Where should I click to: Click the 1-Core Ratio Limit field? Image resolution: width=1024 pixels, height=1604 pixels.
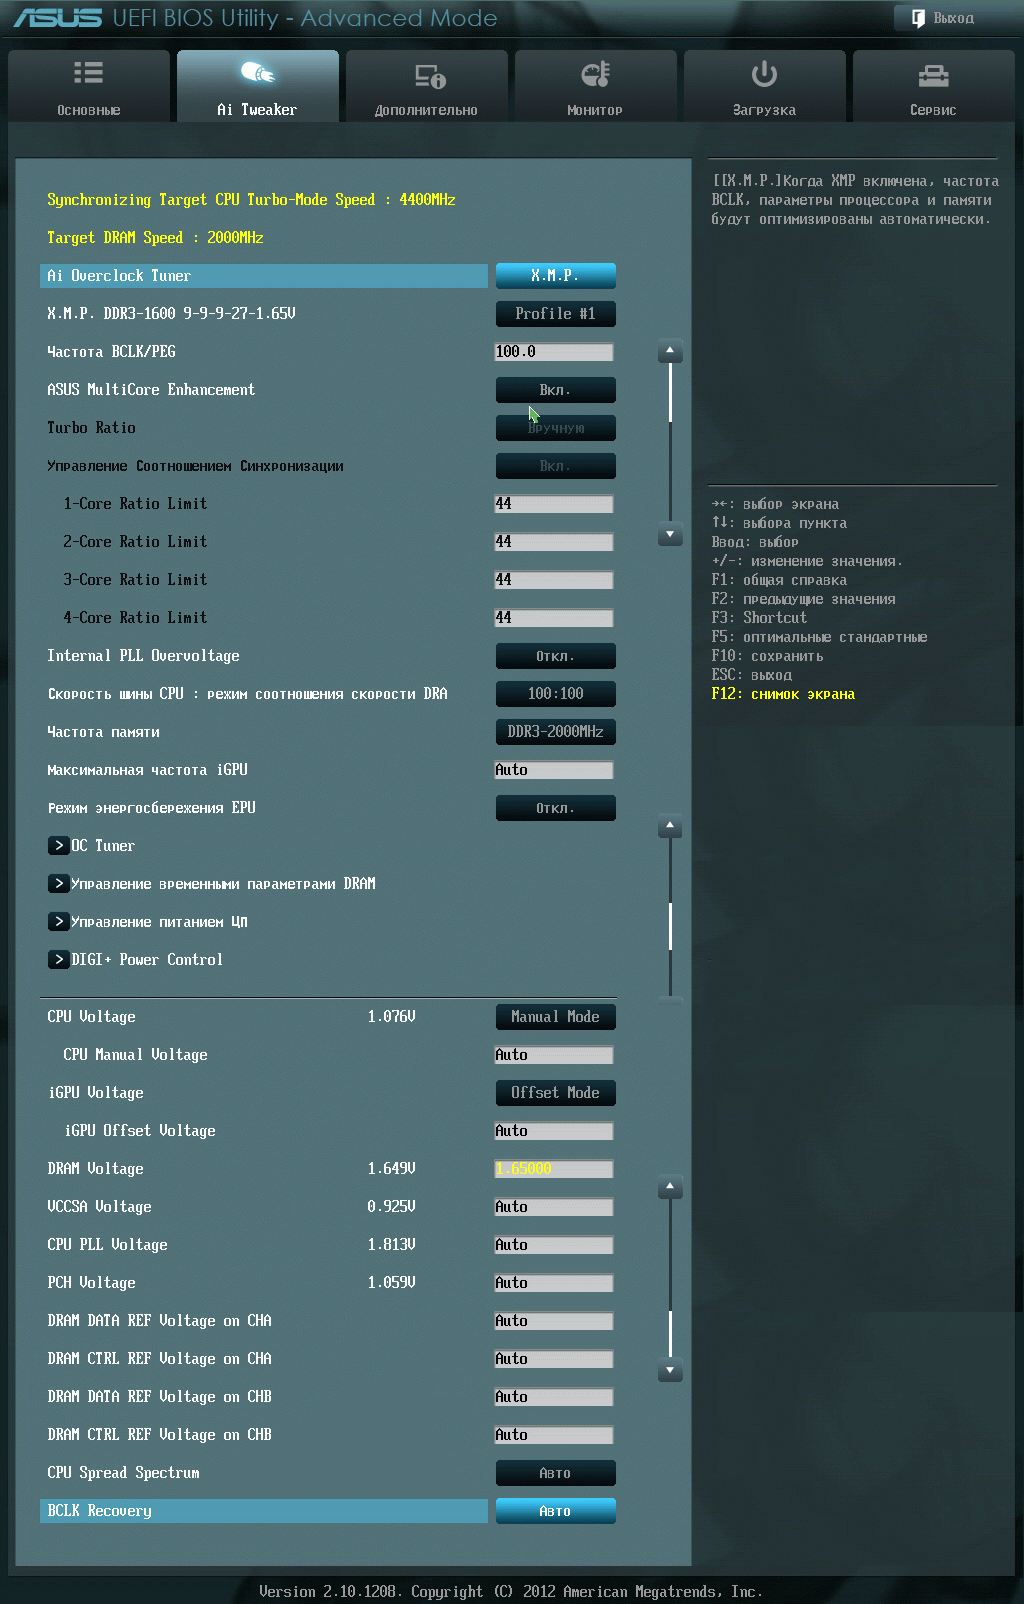(554, 504)
